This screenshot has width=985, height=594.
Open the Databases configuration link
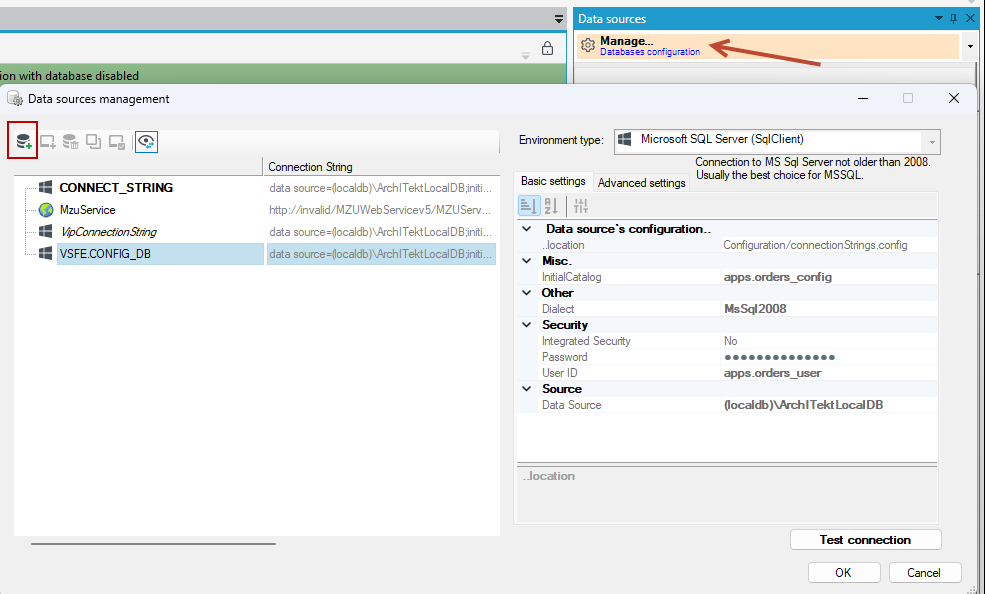coord(650,52)
